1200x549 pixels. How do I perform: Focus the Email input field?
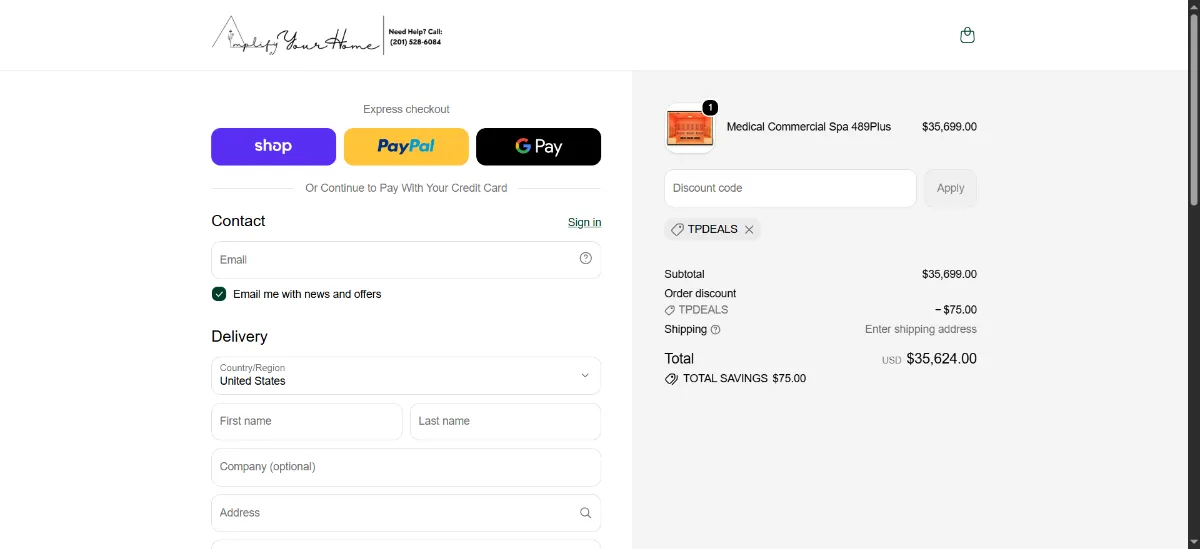406,259
